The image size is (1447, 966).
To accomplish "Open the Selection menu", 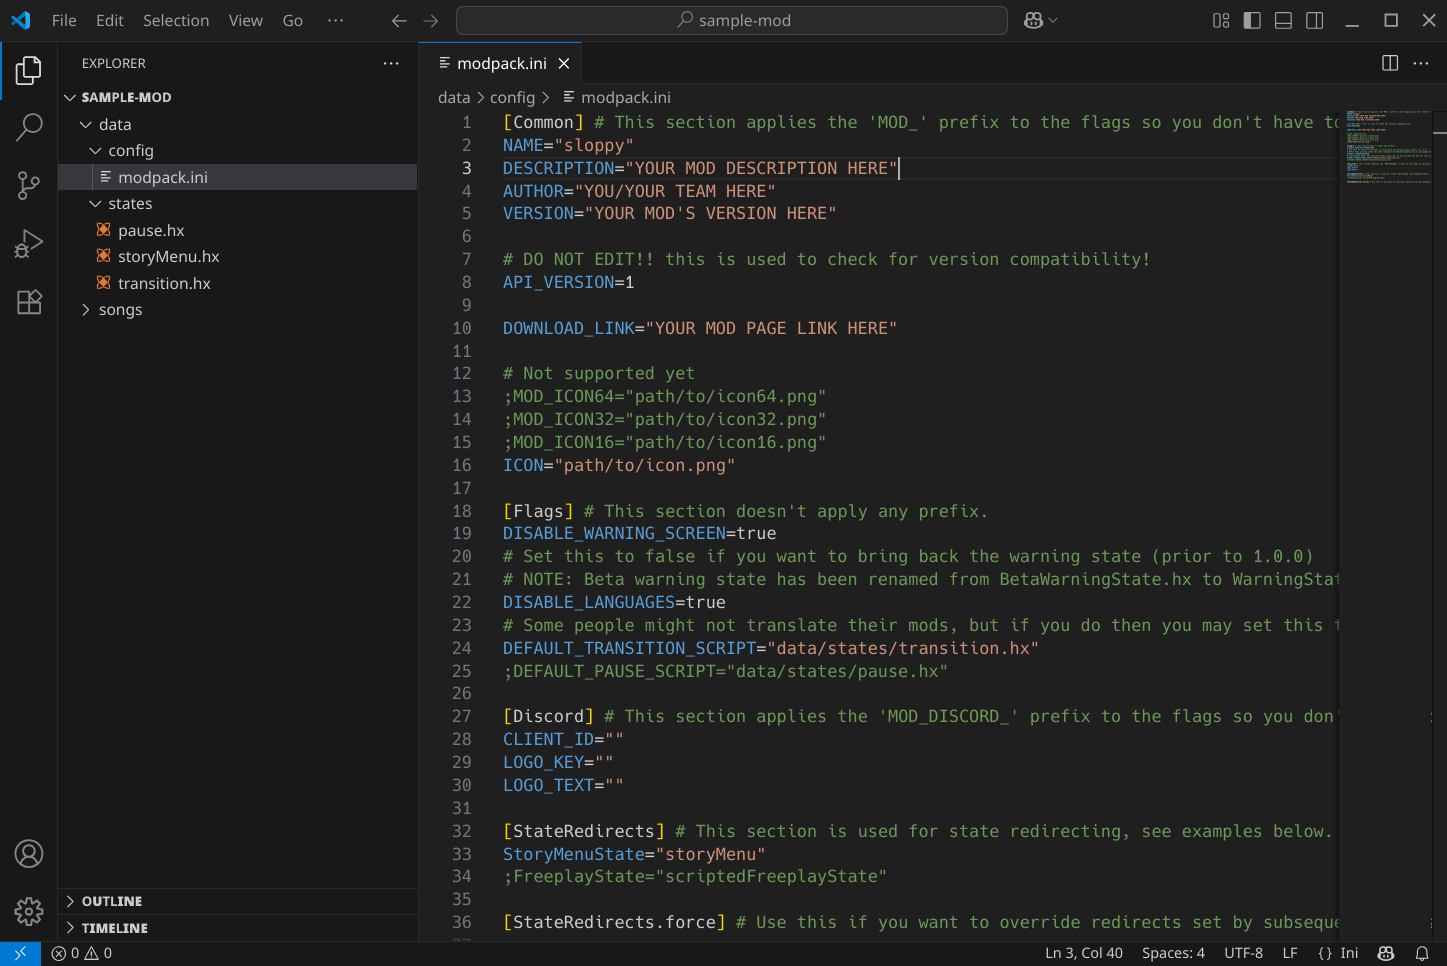I will point(176,20).
